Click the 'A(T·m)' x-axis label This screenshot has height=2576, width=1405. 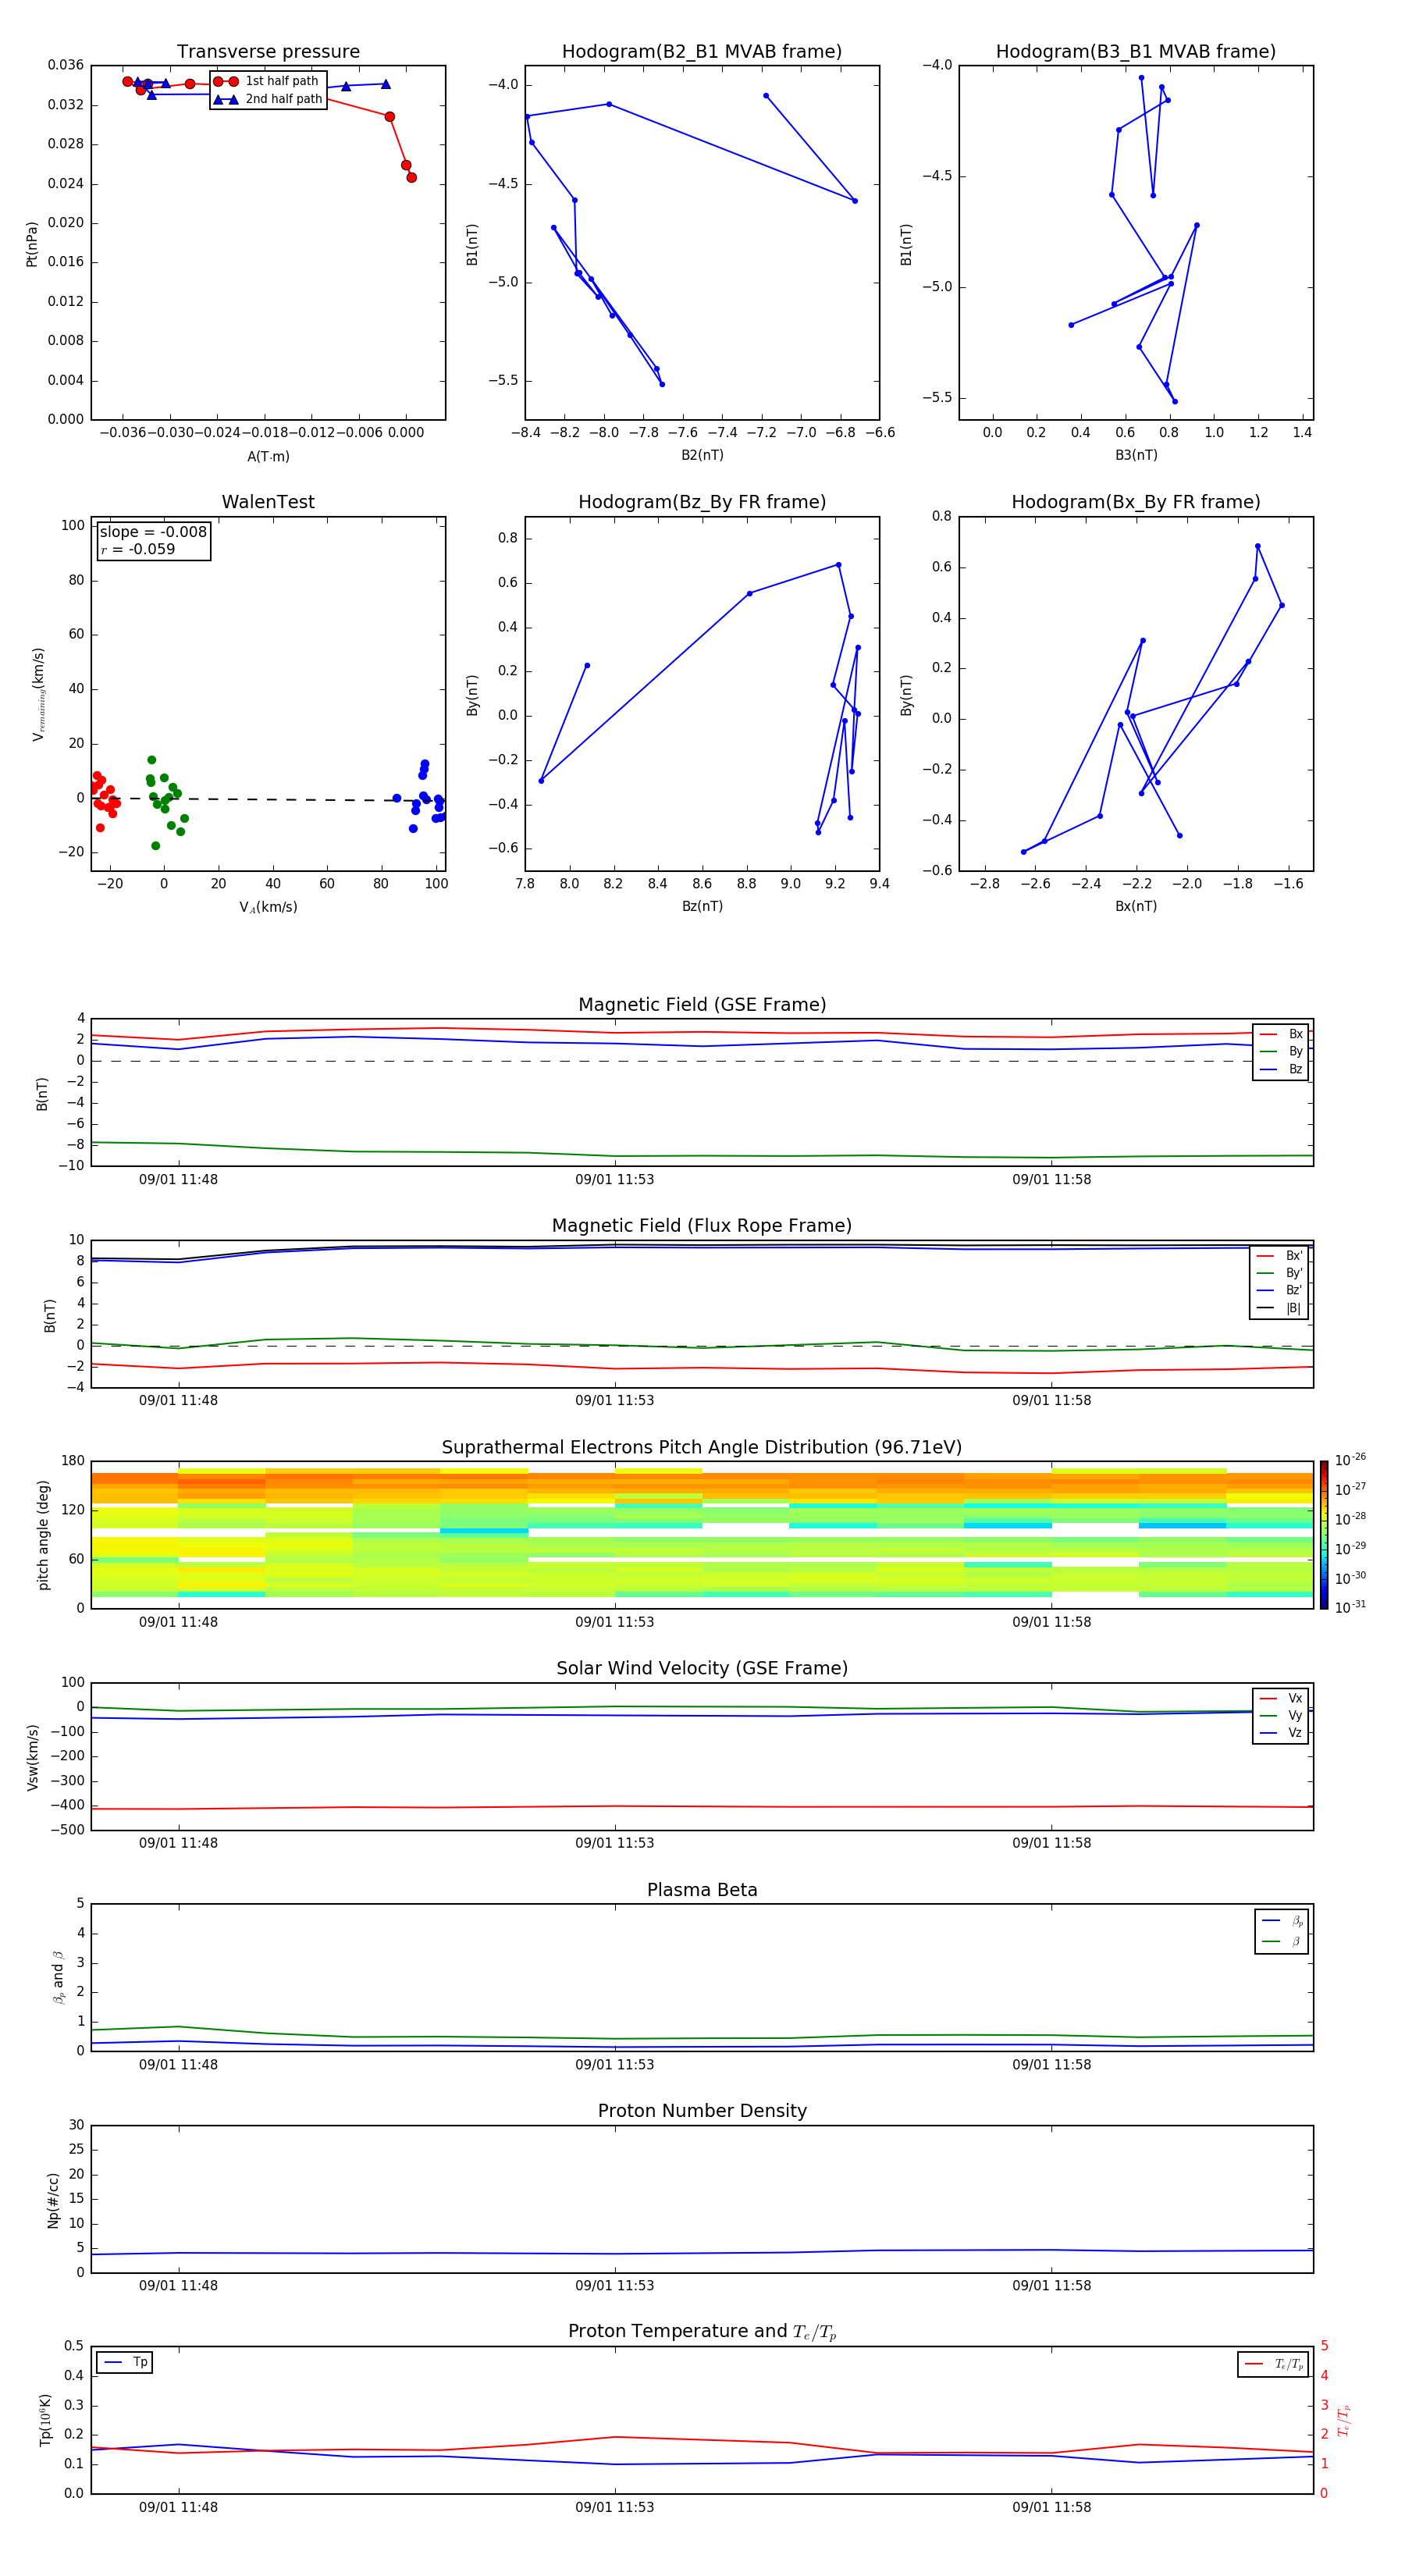268,456
